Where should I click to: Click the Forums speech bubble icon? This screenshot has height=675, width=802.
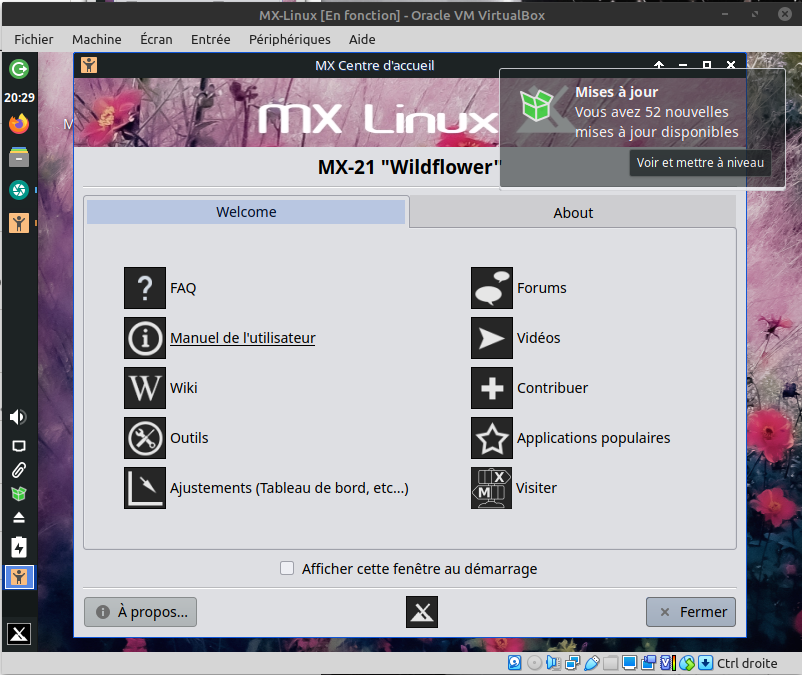pos(491,288)
